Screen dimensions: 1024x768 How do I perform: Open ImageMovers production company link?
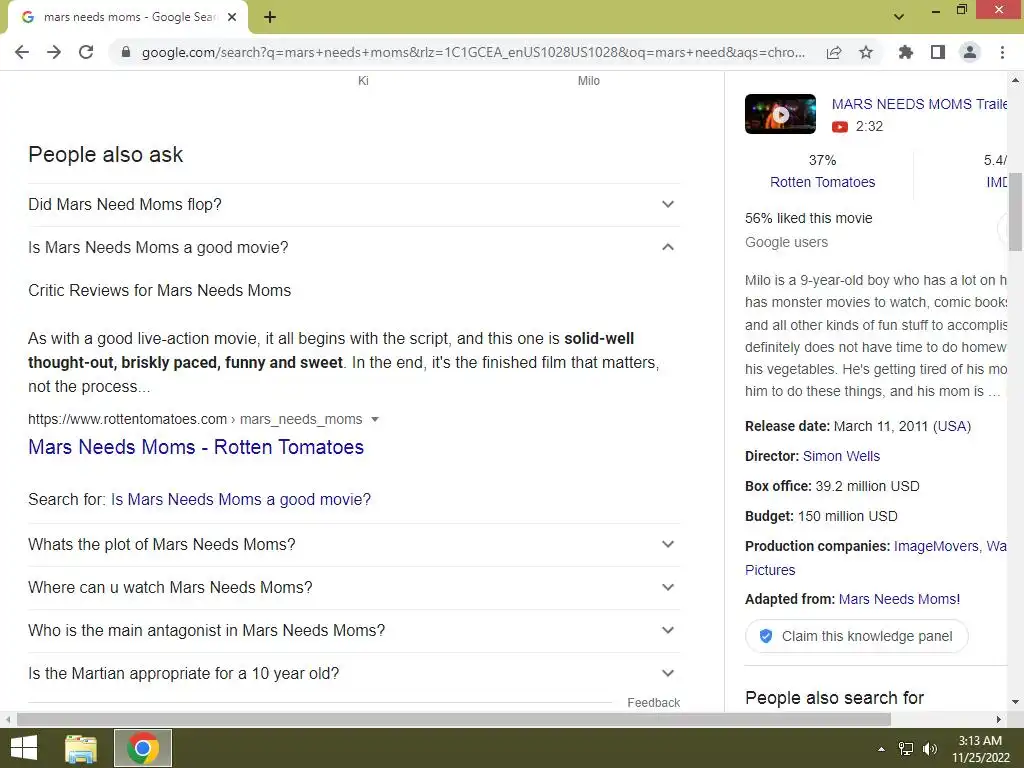click(936, 546)
